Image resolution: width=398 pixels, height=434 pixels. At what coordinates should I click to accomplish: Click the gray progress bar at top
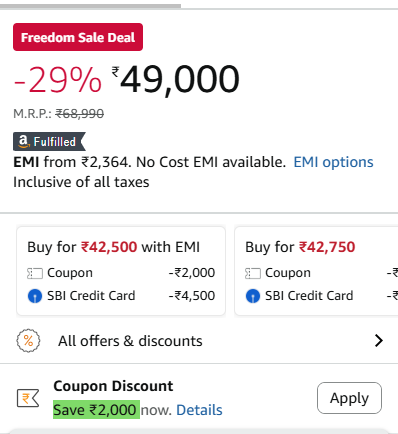pyautogui.click(x=90, y=6)
